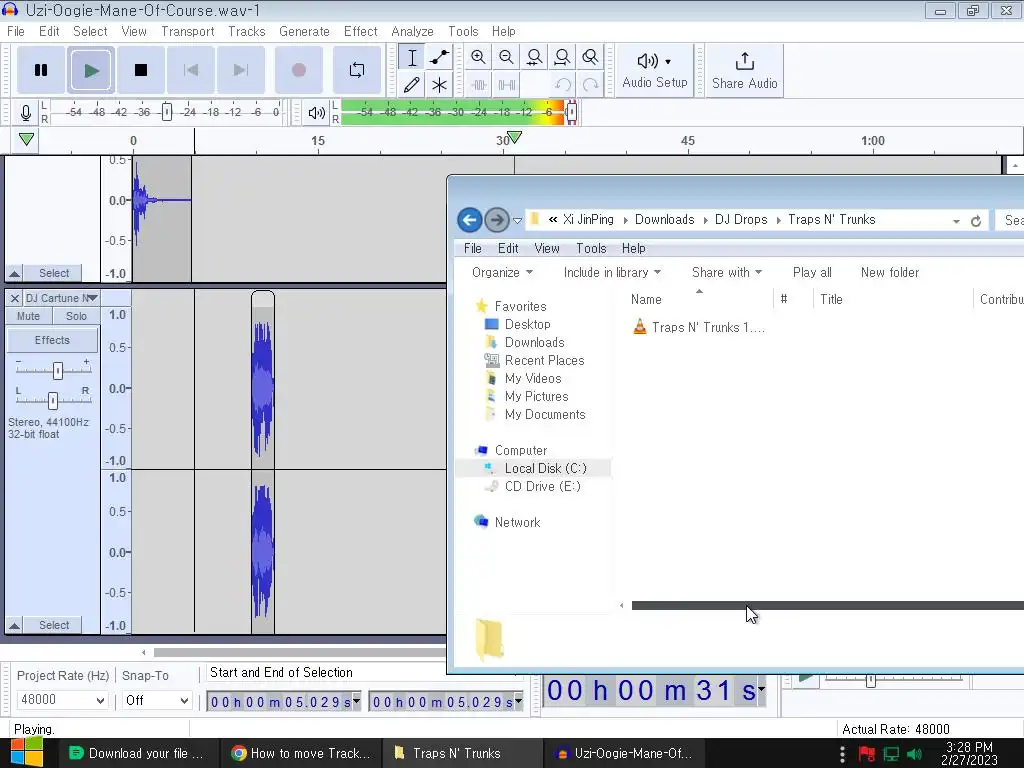This screenshot has width=1024, height=768.
Task: Collapse the DJ Cartune track arrow
Action: [14, 625]
